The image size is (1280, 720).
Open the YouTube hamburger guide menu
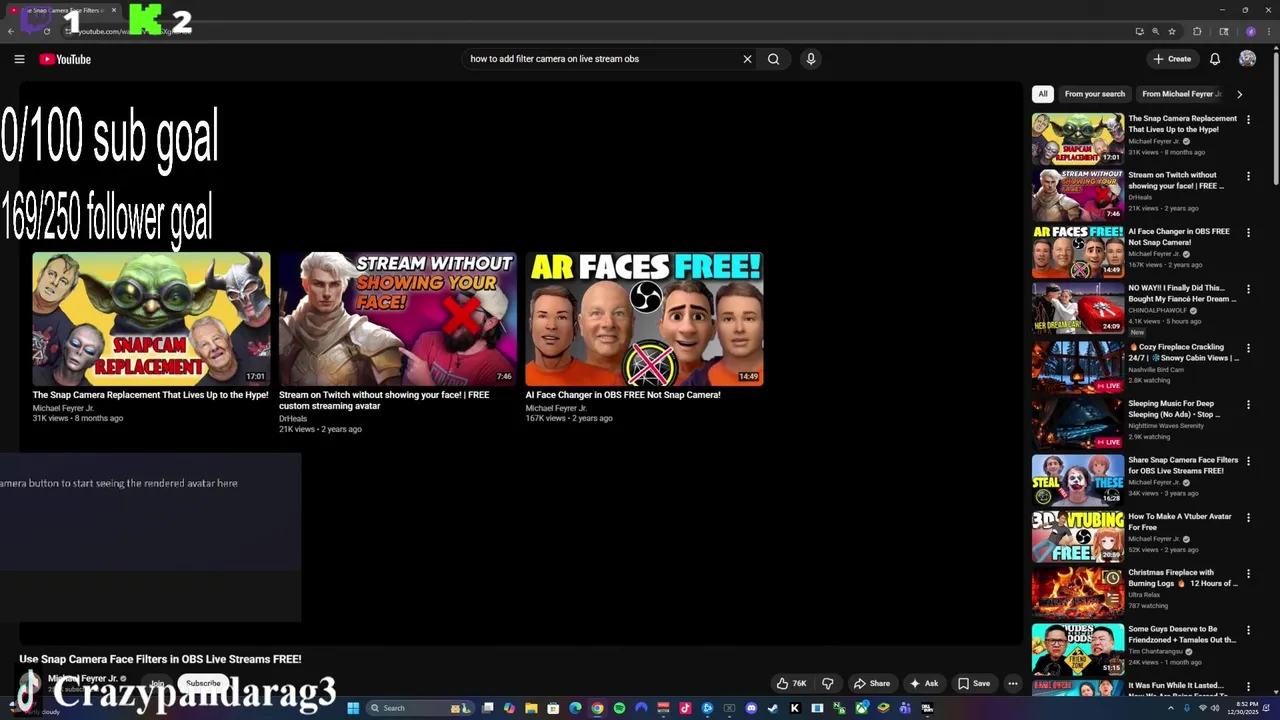point(19,59)
